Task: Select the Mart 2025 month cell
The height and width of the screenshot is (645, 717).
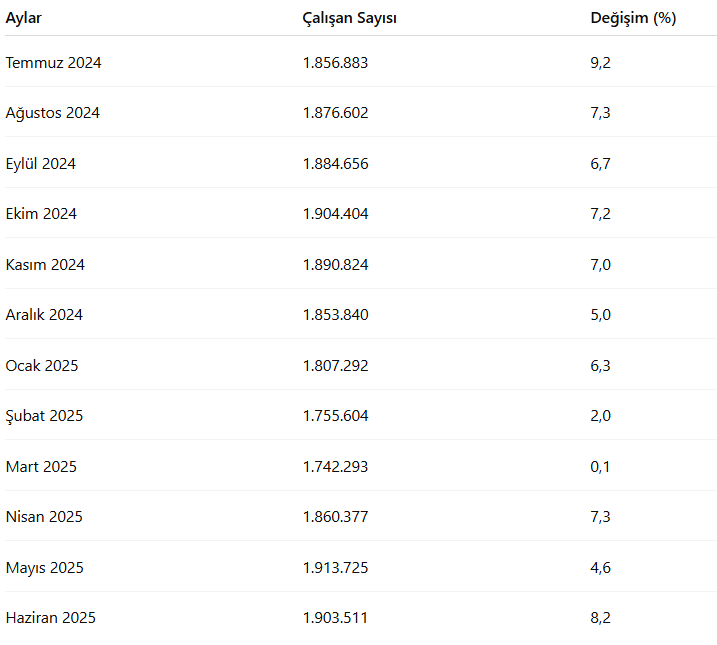Action: (41, 467)
